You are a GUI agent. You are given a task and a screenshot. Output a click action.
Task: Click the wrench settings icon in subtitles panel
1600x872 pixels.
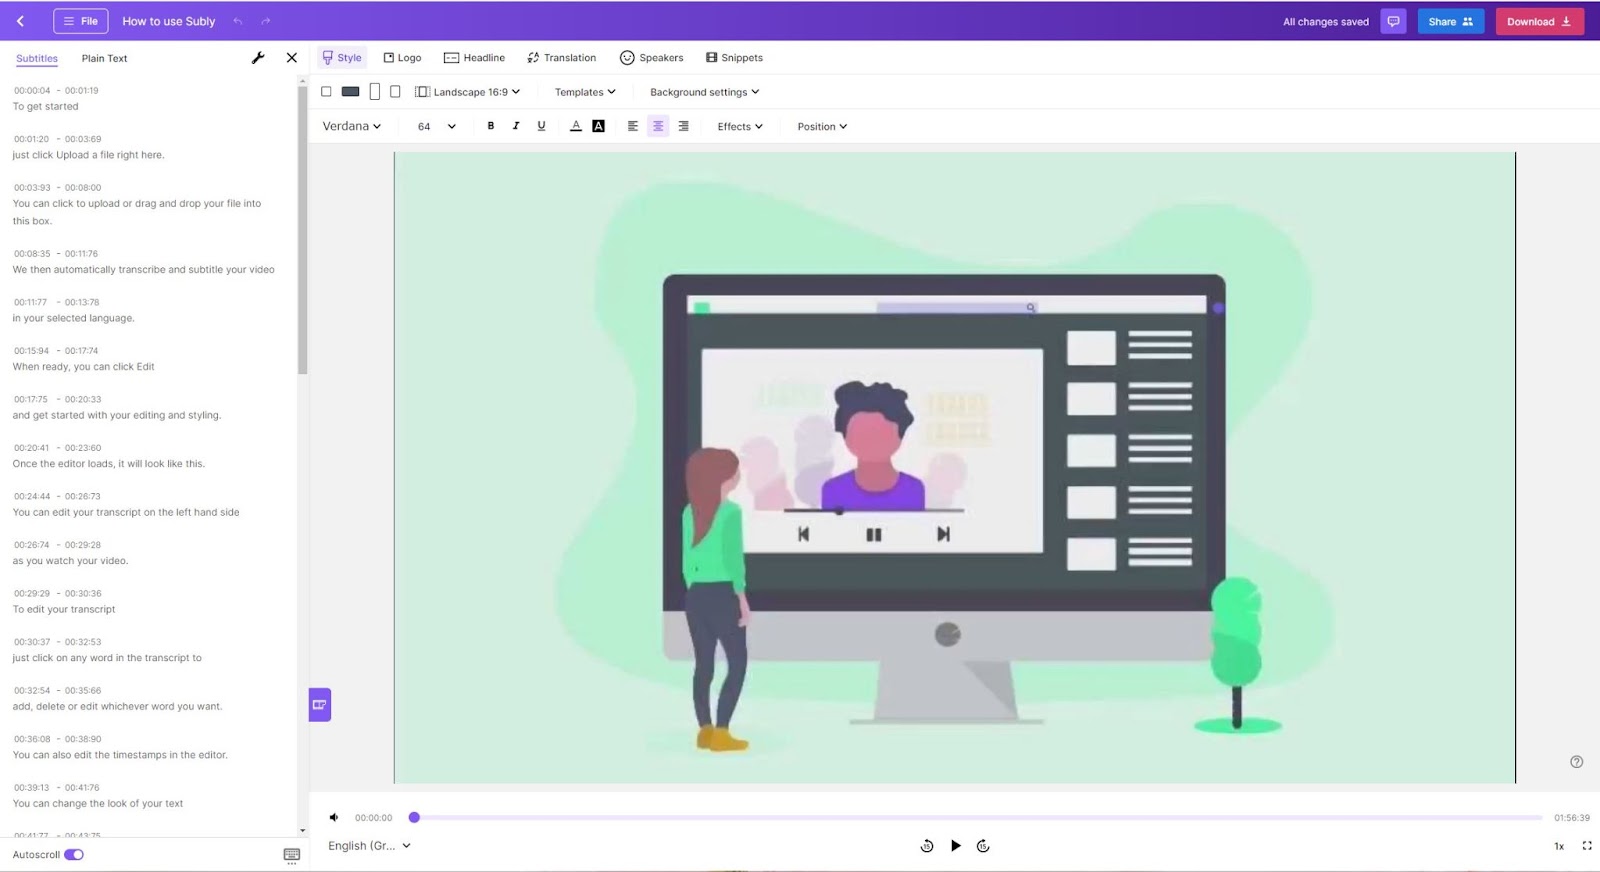(x=258, y=58)
